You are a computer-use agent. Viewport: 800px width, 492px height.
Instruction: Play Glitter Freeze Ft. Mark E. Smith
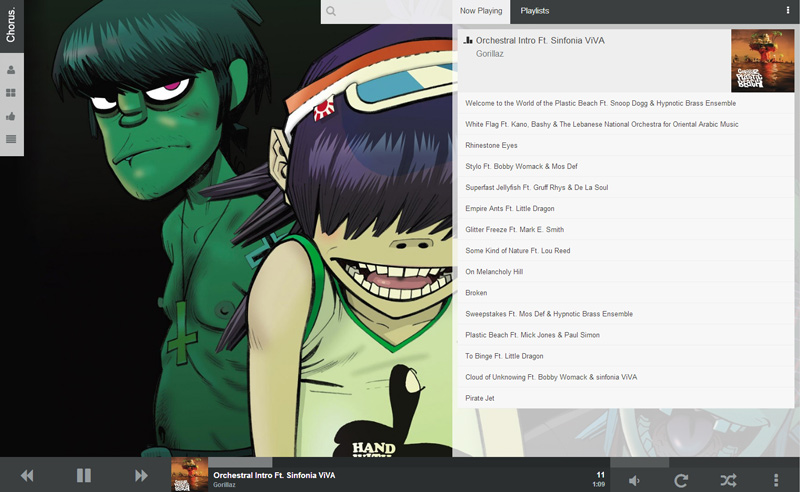coord(626,230)
